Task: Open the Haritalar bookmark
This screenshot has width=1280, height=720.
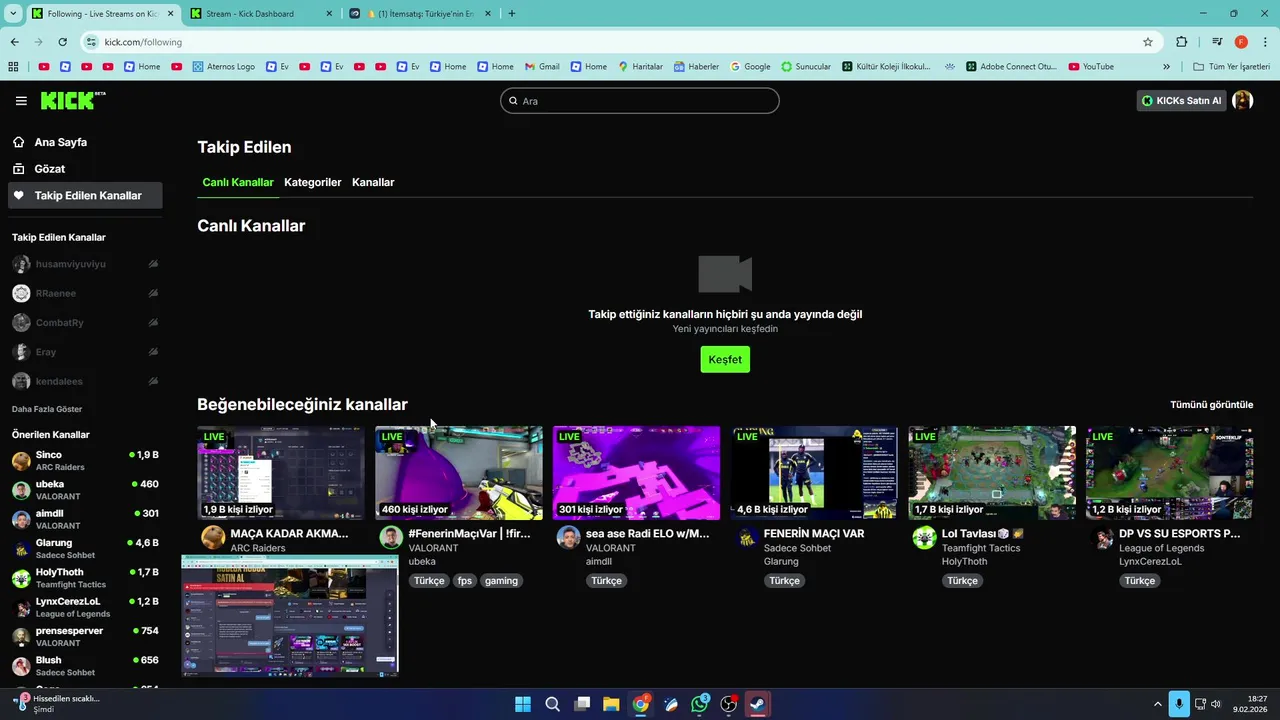Action: coord(640,66)
